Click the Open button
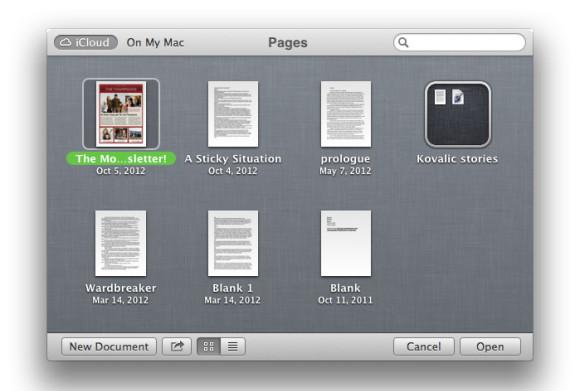 click(490, 347)
